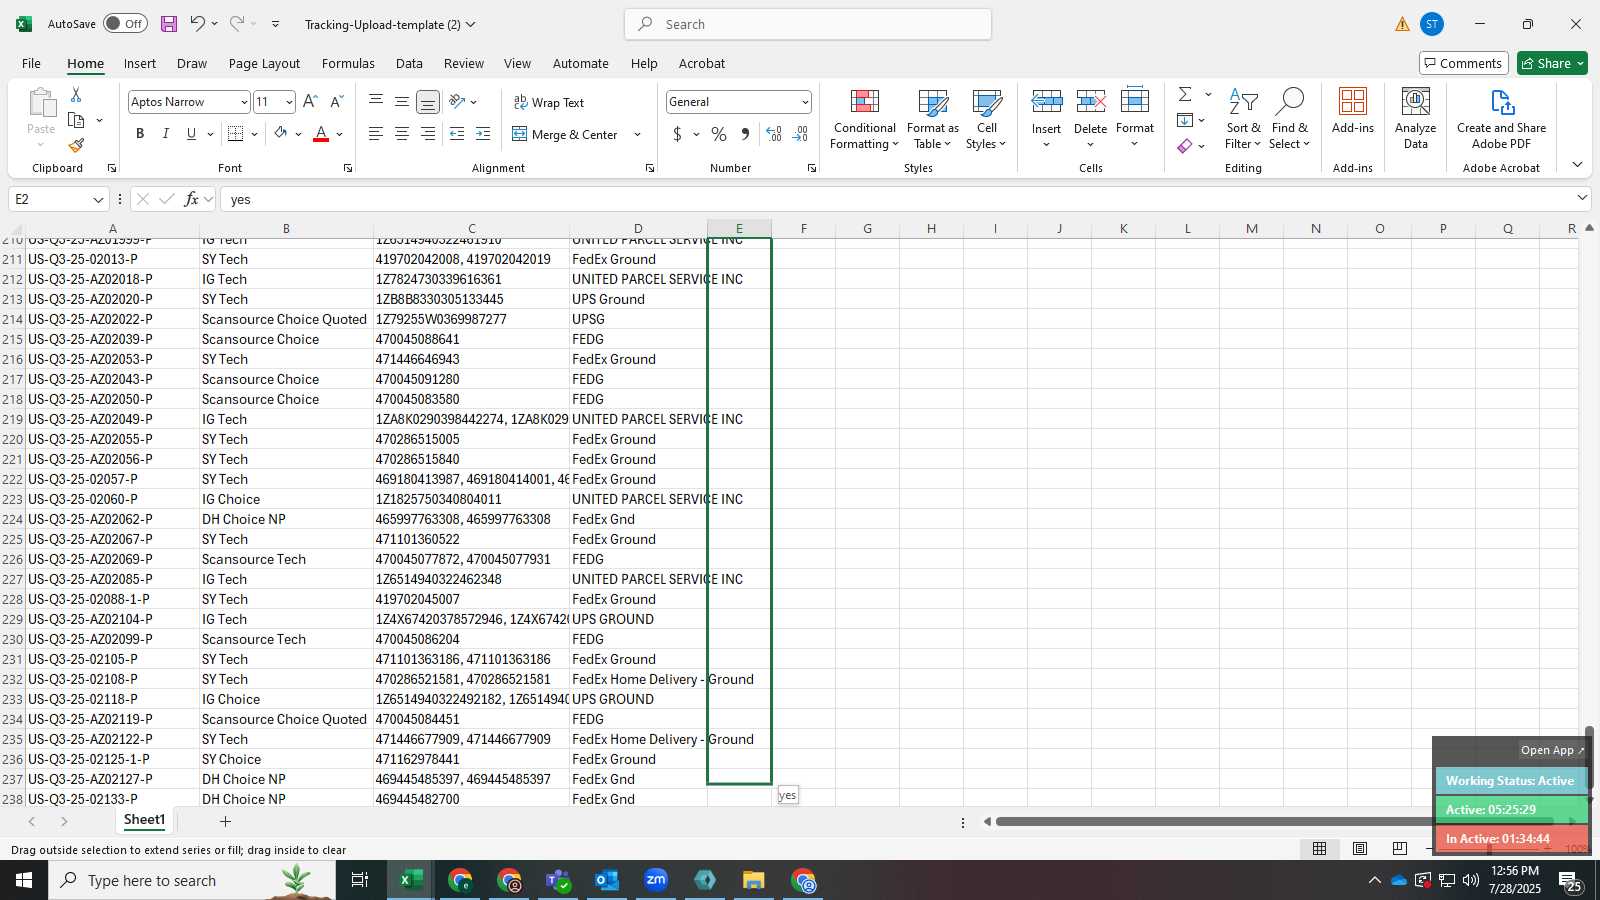The width and height of the screenshot is (1600, 900).
Task: Toggle Italic formatting
Action: pyautogui.click(x=166, y=134)
